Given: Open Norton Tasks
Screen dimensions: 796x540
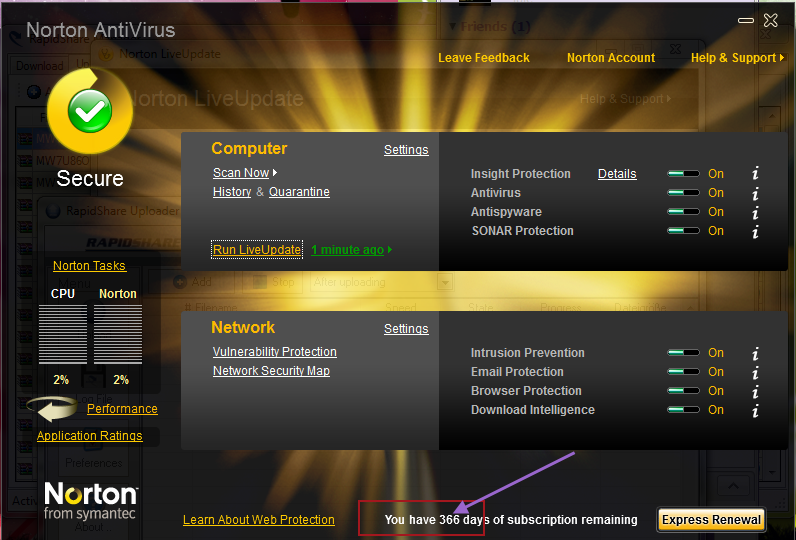Looking at the screenshot, I should click(89, 265).
